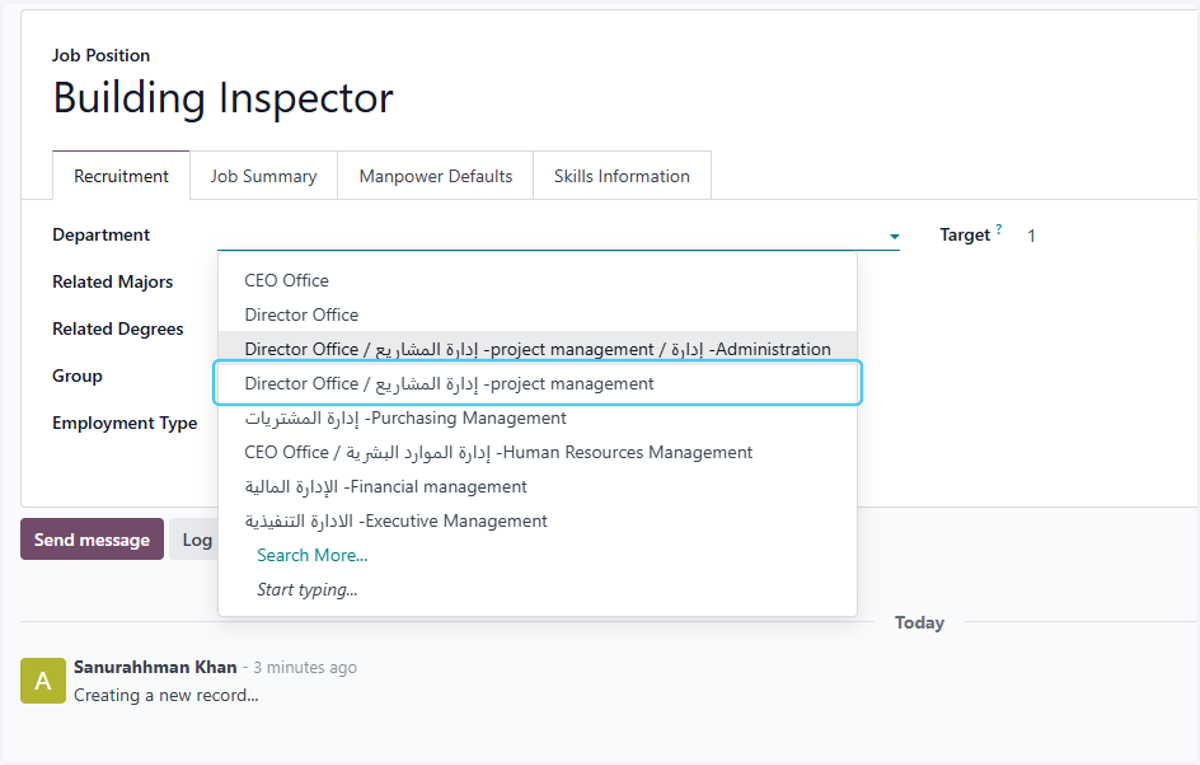Screen dimensions: 1200x765
Task: Click the Department dropdown arrow
Action: (893, 237)
